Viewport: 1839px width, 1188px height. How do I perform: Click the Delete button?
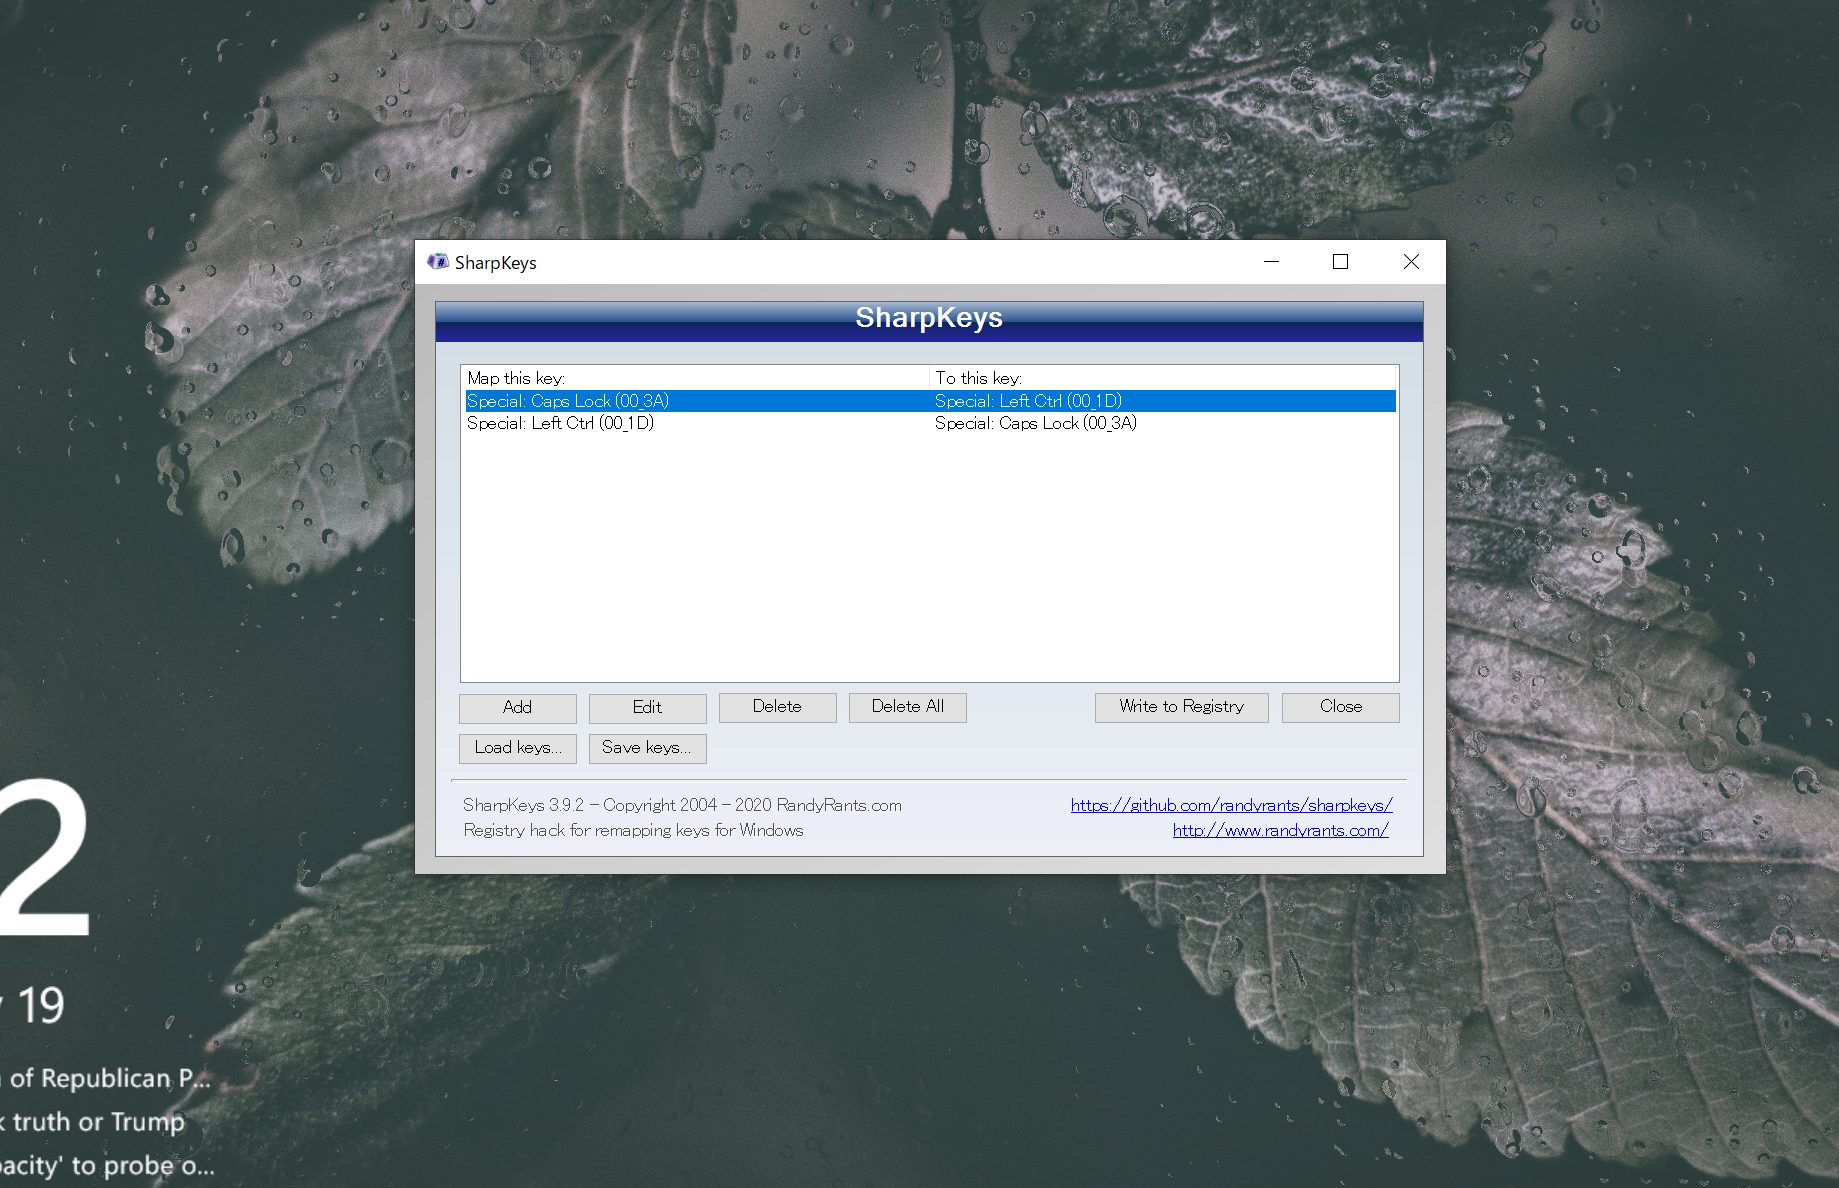pos(777,707)
